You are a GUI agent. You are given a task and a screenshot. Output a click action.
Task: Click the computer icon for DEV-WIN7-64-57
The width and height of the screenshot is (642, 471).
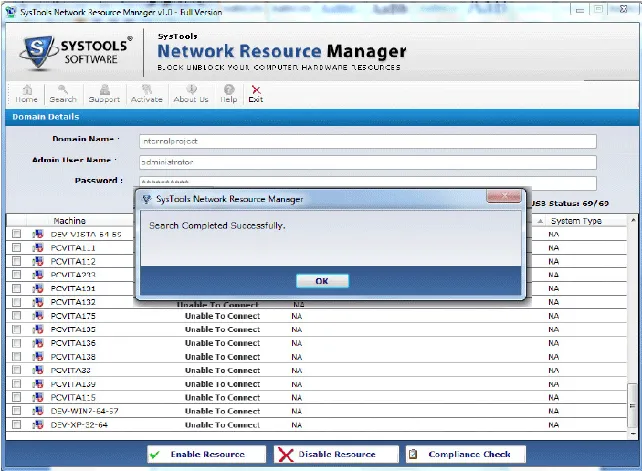click(38, 411)
